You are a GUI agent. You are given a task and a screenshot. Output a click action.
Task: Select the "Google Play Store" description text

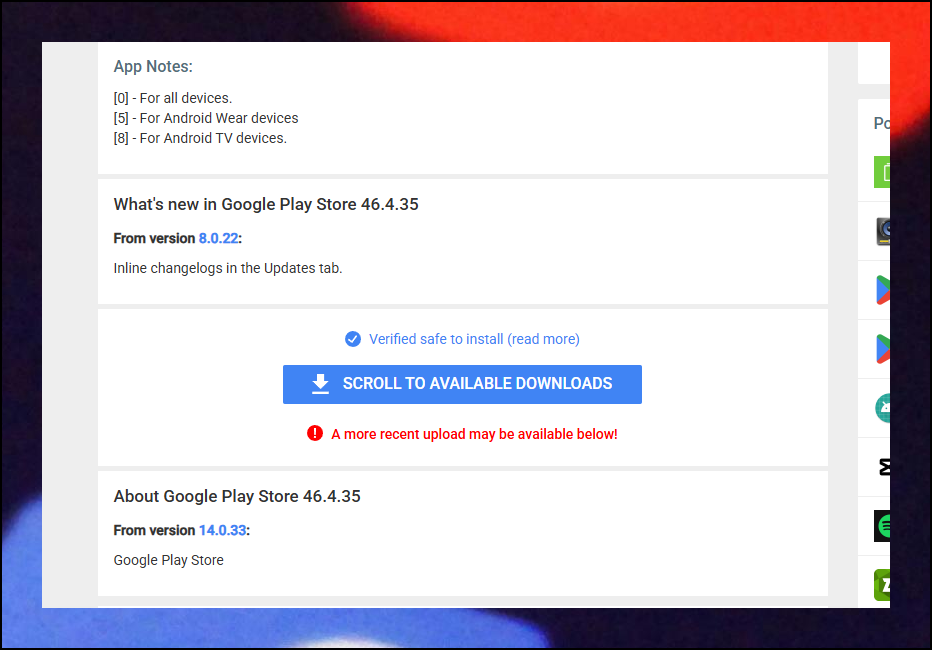(x=168, y=560)
